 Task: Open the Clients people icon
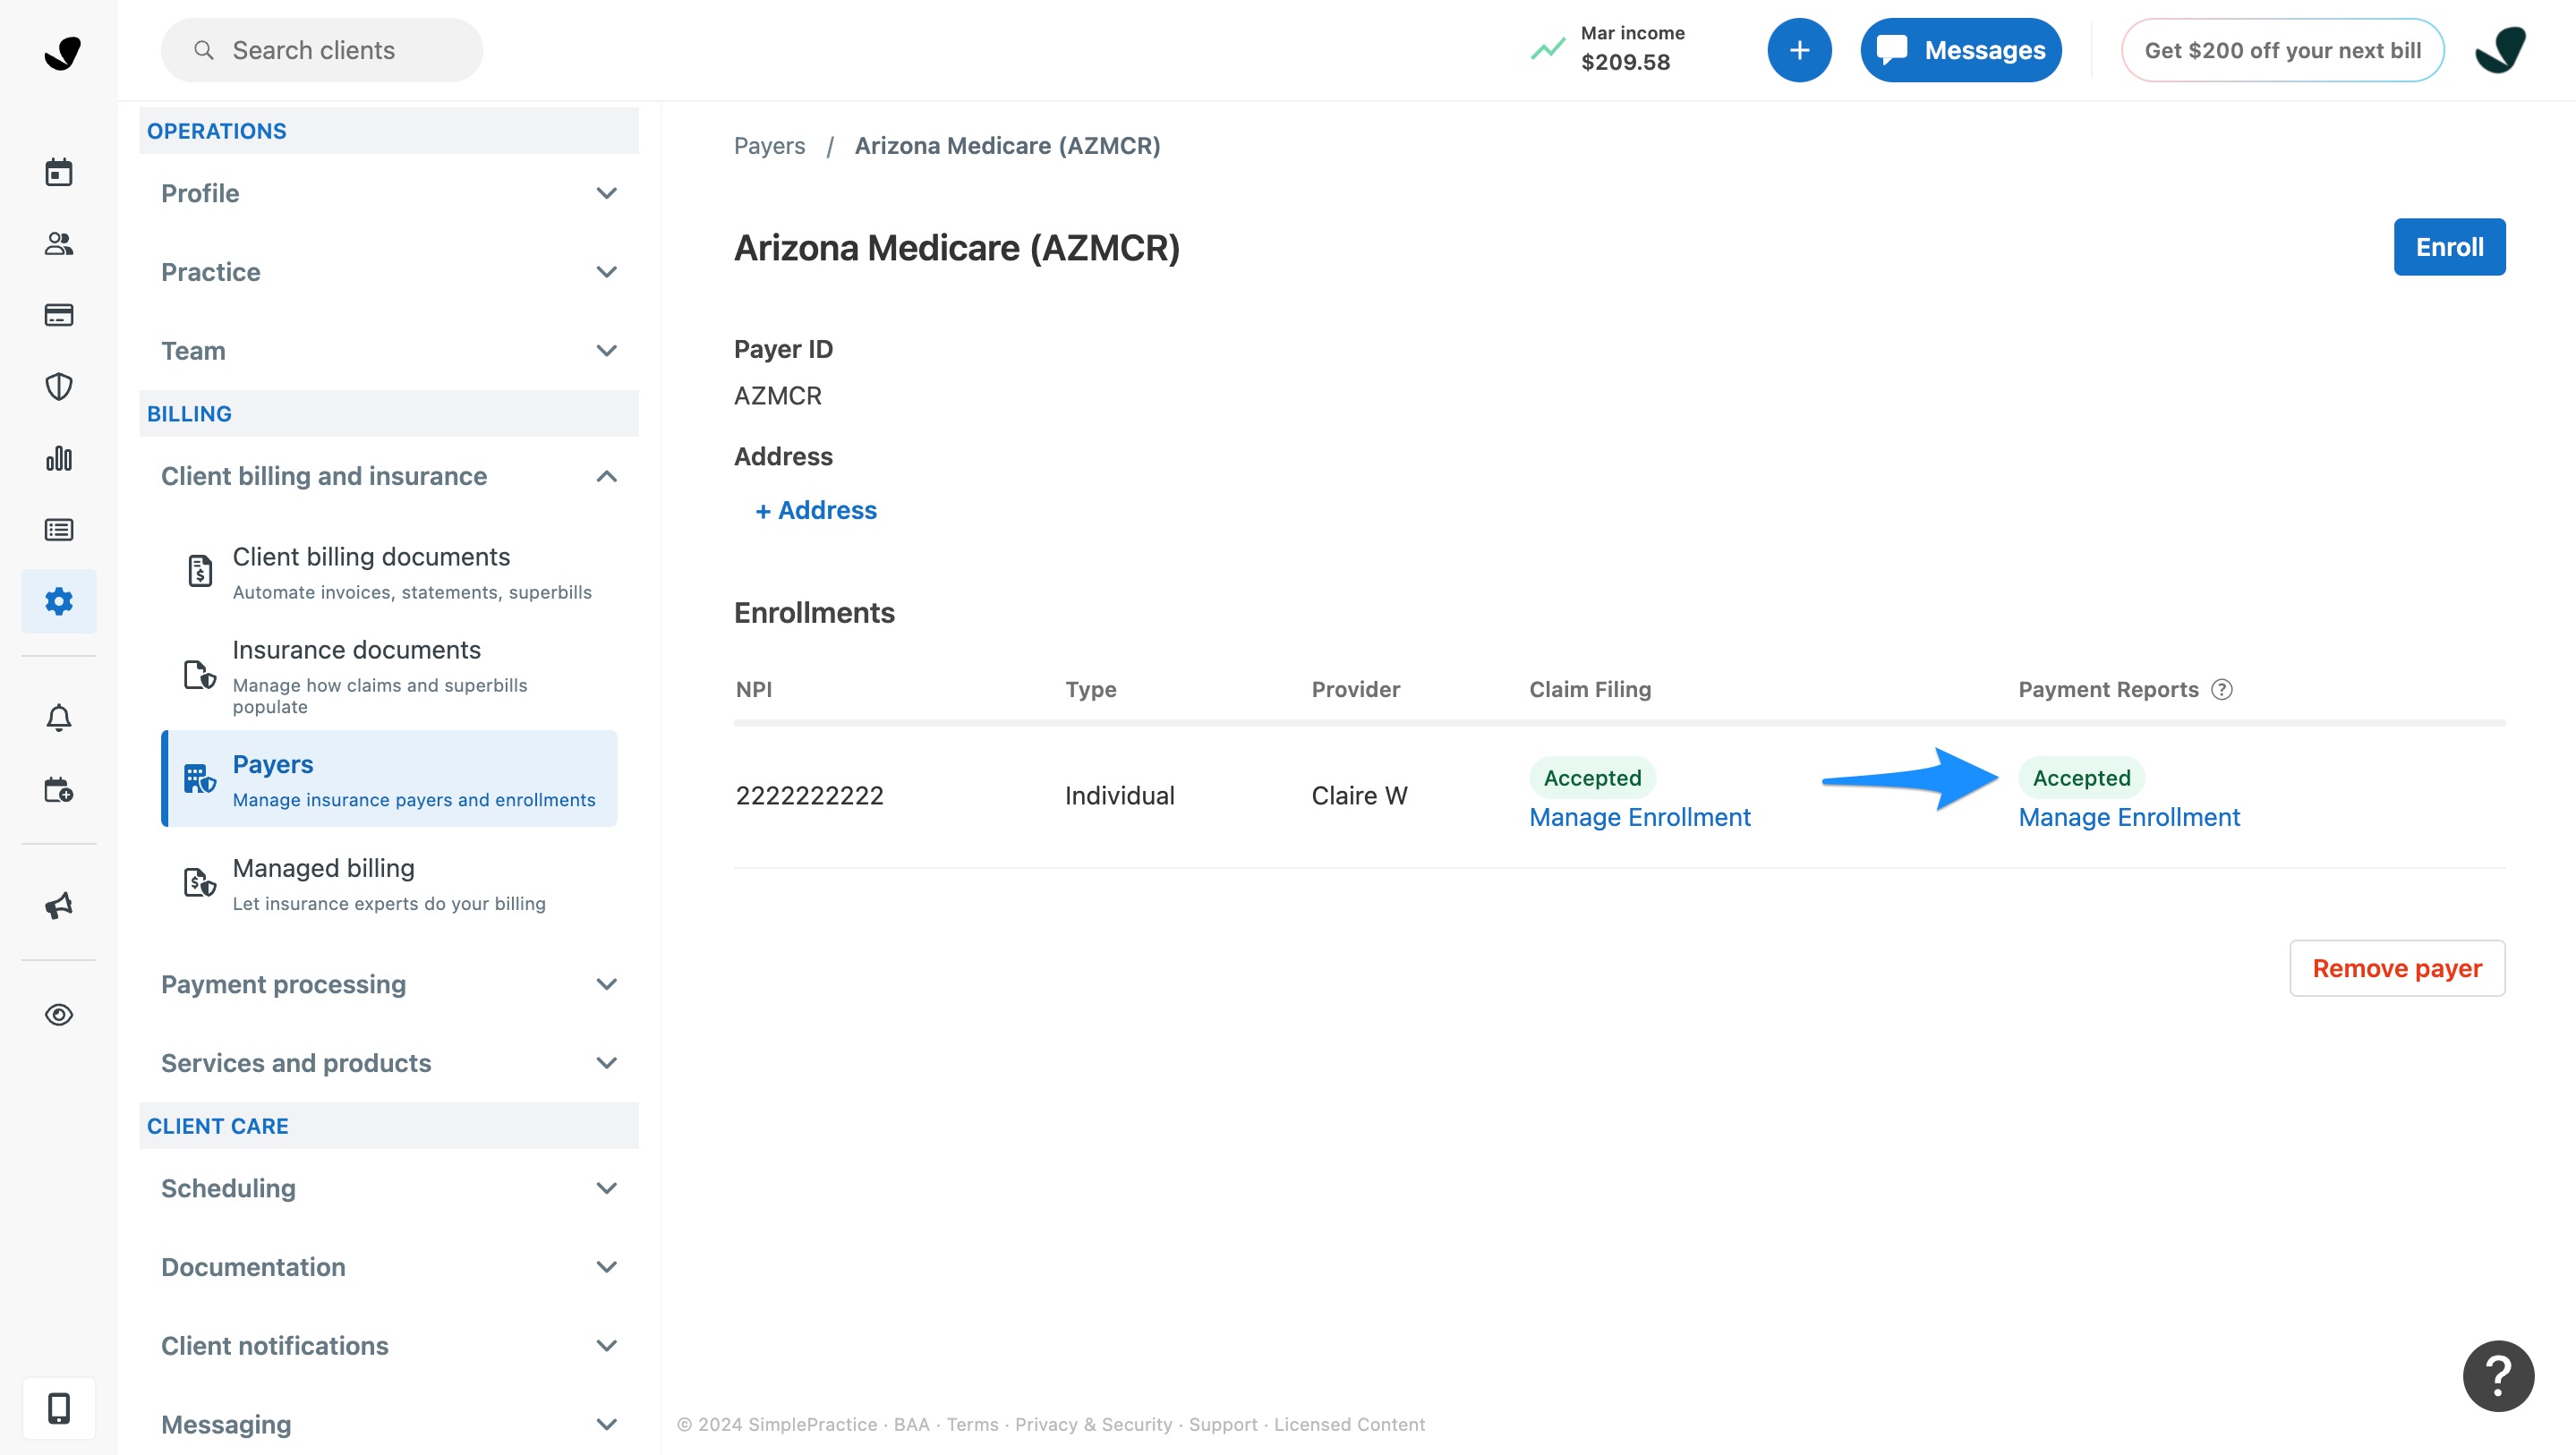[x=59, y=243]
